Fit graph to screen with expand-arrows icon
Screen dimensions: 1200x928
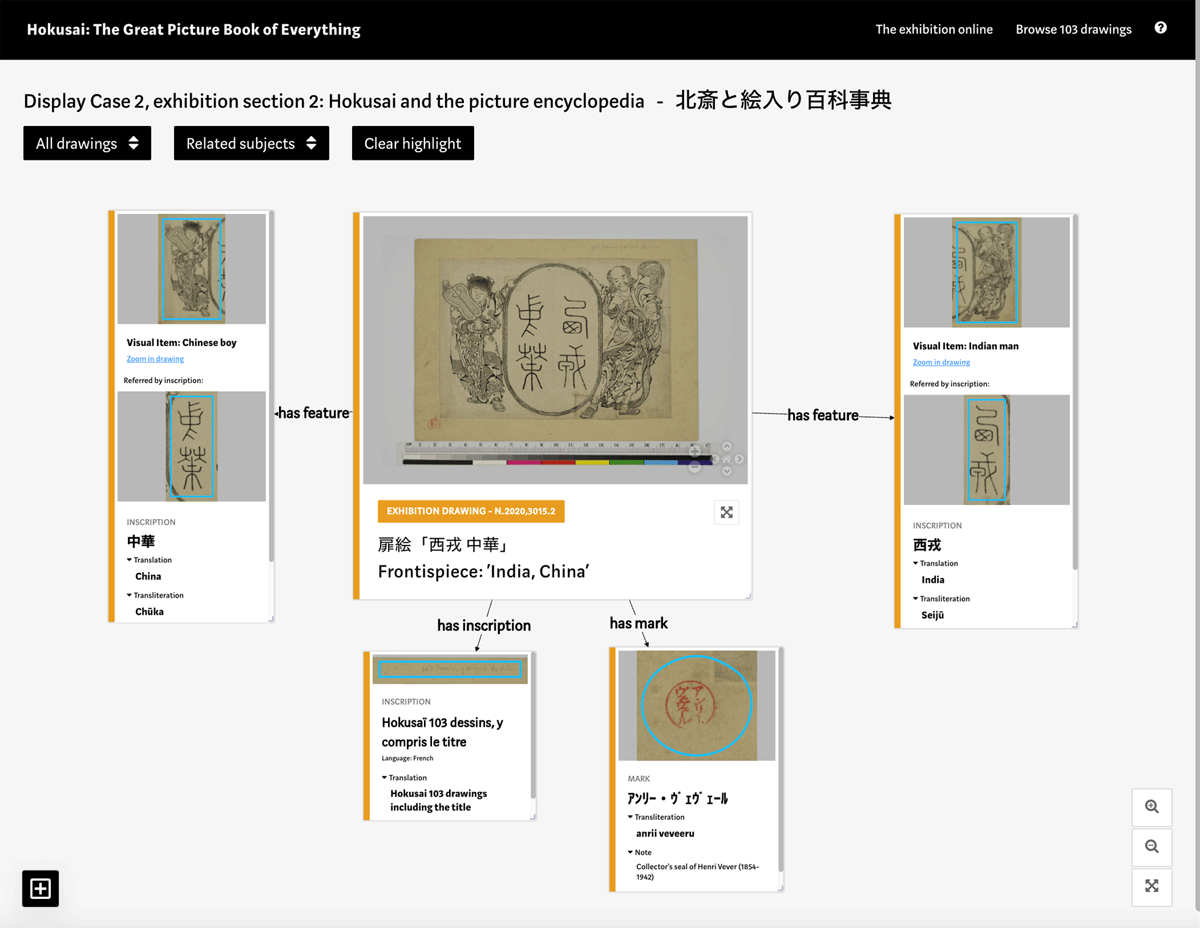[x=1152, y=886]
